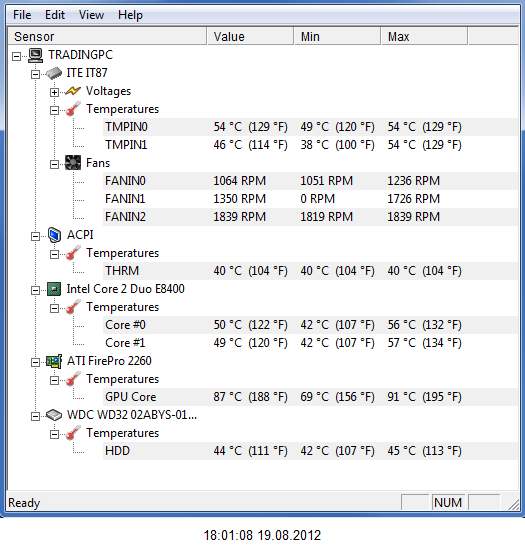Select the FANIN2 sensor row

(x=311, y=217)
